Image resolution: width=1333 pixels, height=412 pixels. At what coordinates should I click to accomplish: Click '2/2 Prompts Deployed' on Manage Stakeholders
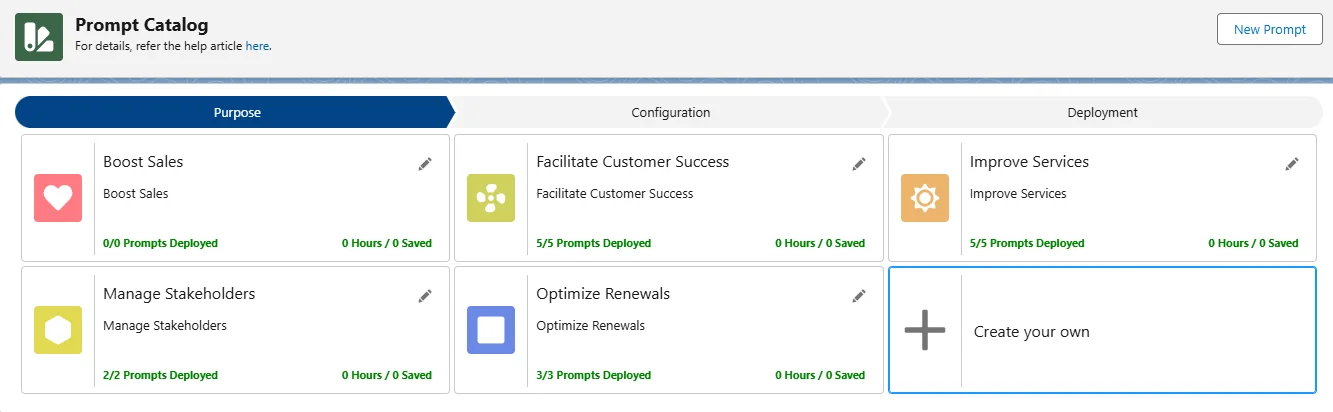pyautogui.click(x=160, y=375)
